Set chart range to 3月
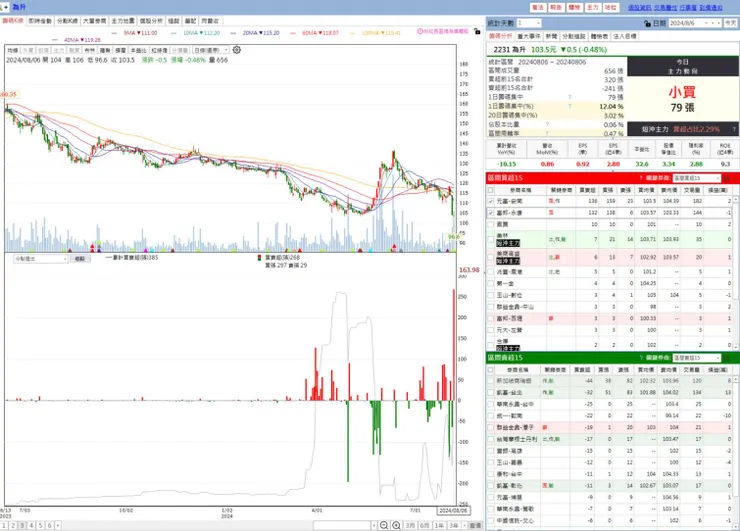This screenshot has height=531, width=740. click(410, 525)
